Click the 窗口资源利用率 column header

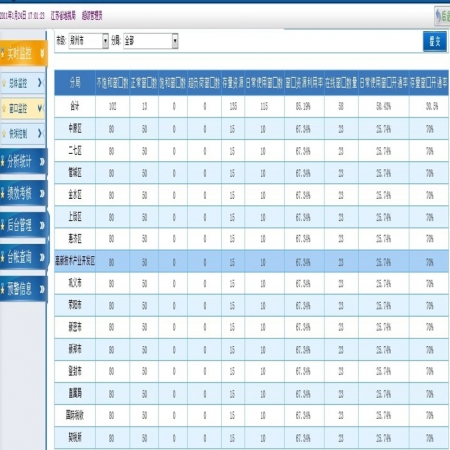click(x=304, y=83)
